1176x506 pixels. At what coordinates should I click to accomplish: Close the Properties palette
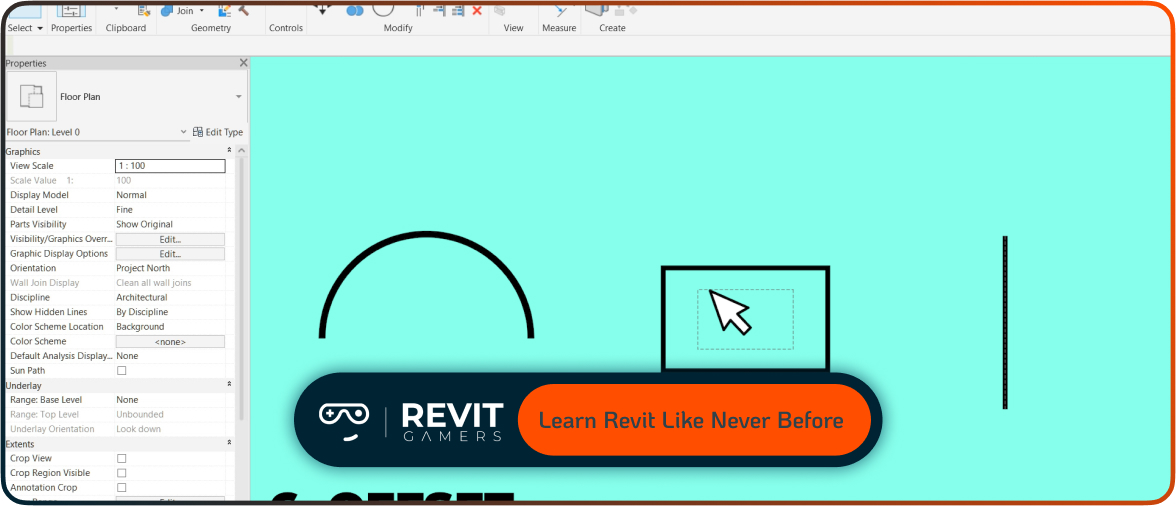click(243, 64)
